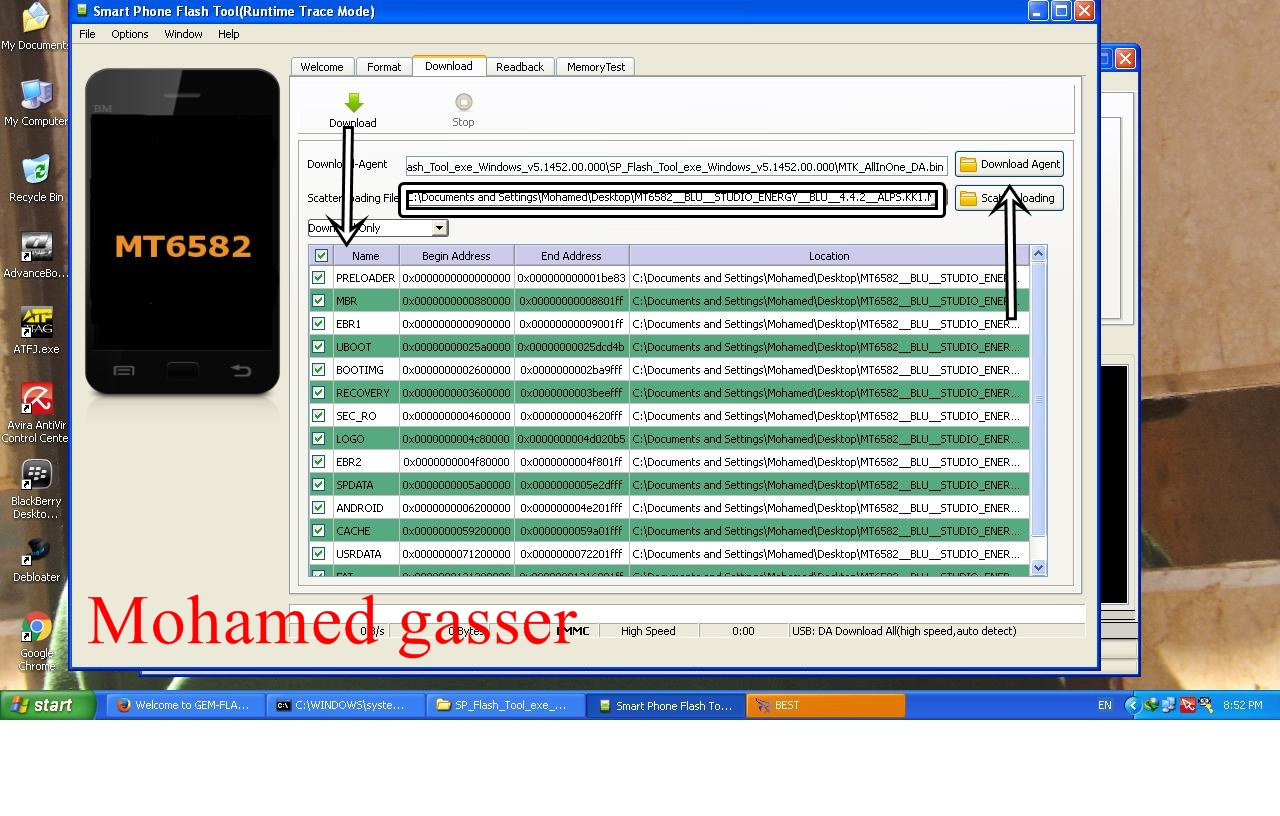Click the Location column header
Viewport: 1280px width, 816px height.
(x=829, y=256)
